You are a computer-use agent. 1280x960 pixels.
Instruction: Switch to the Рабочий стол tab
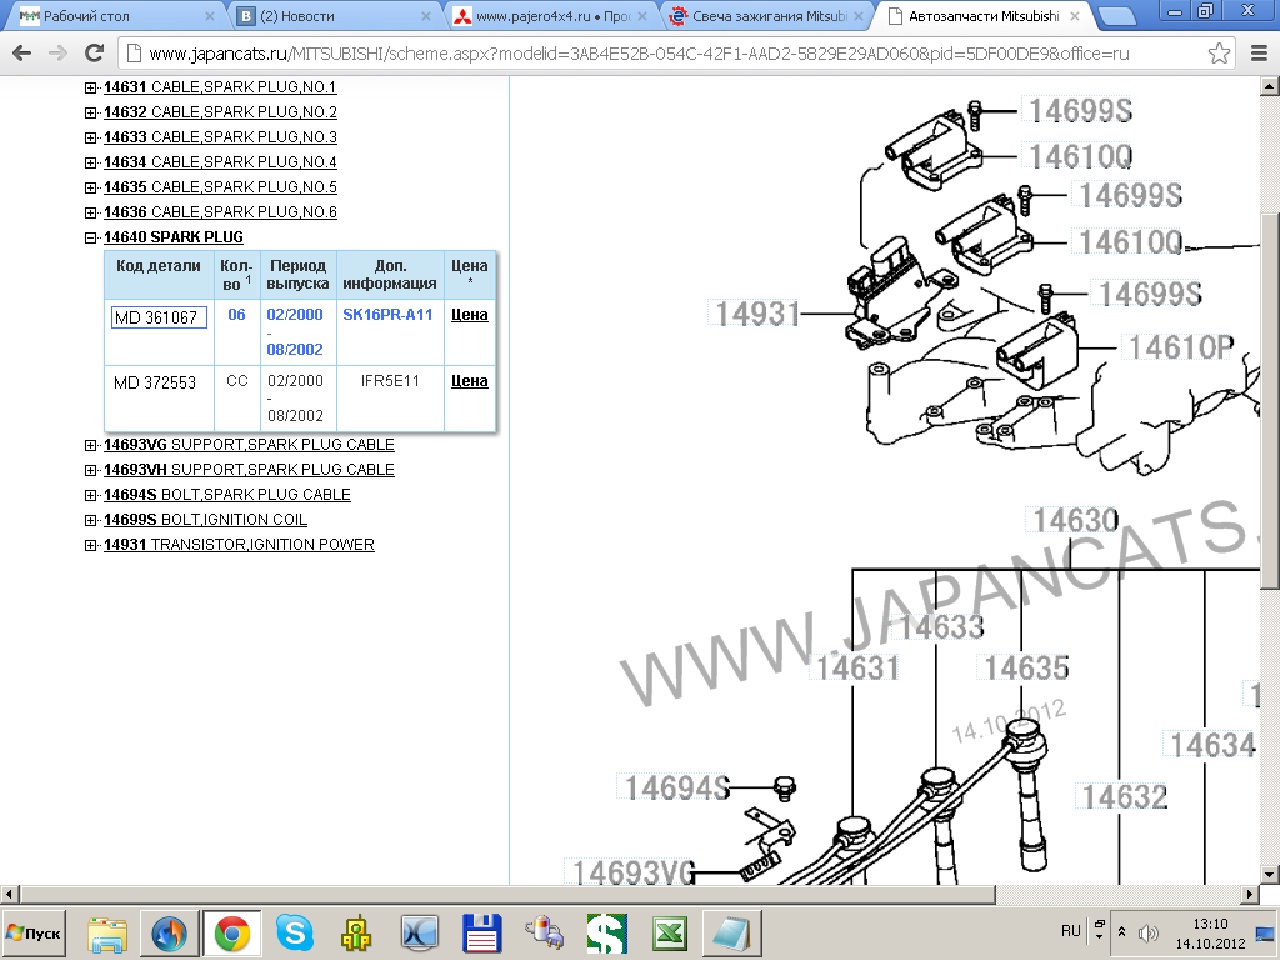pos(110,16)
